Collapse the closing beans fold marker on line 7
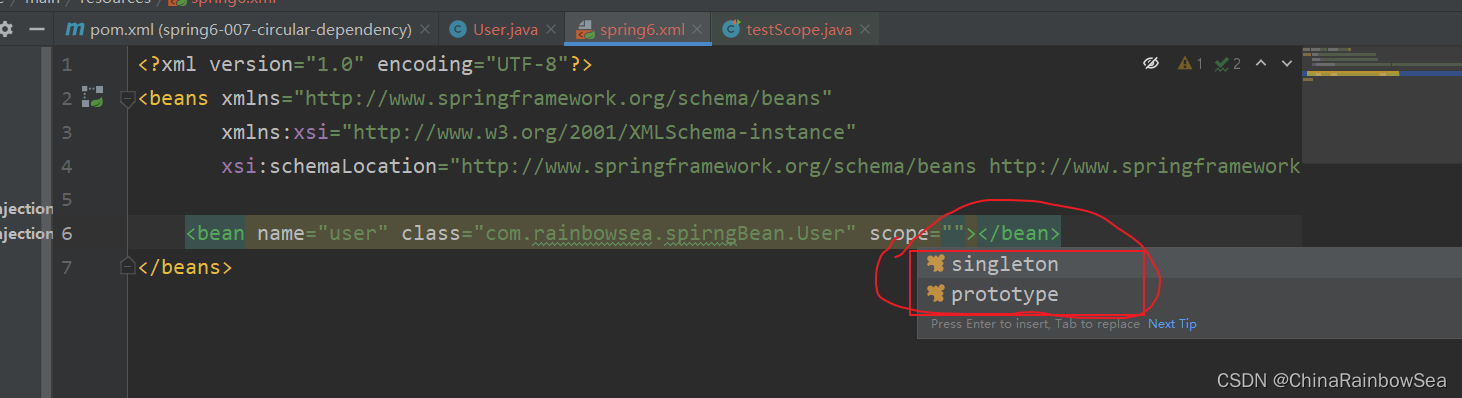Image resolution: width=1462 pixels, height=398 pixels. (x=127, y=266)
